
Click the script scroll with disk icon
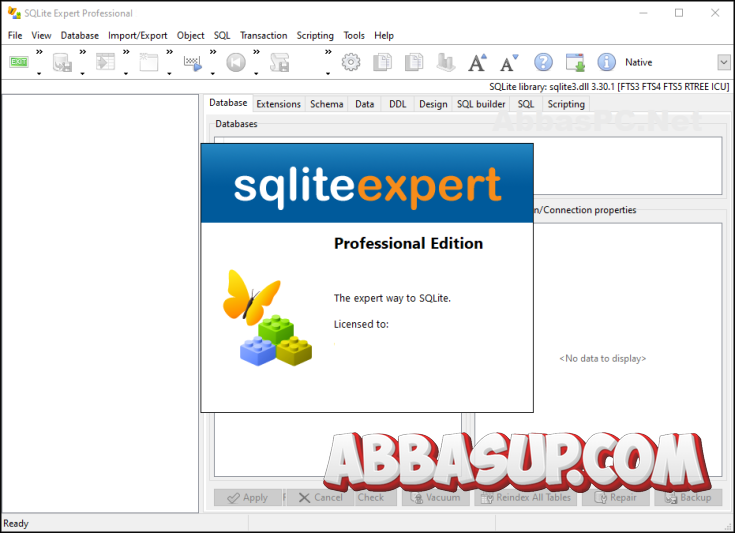pyautogui.click(x=279, y=62)
